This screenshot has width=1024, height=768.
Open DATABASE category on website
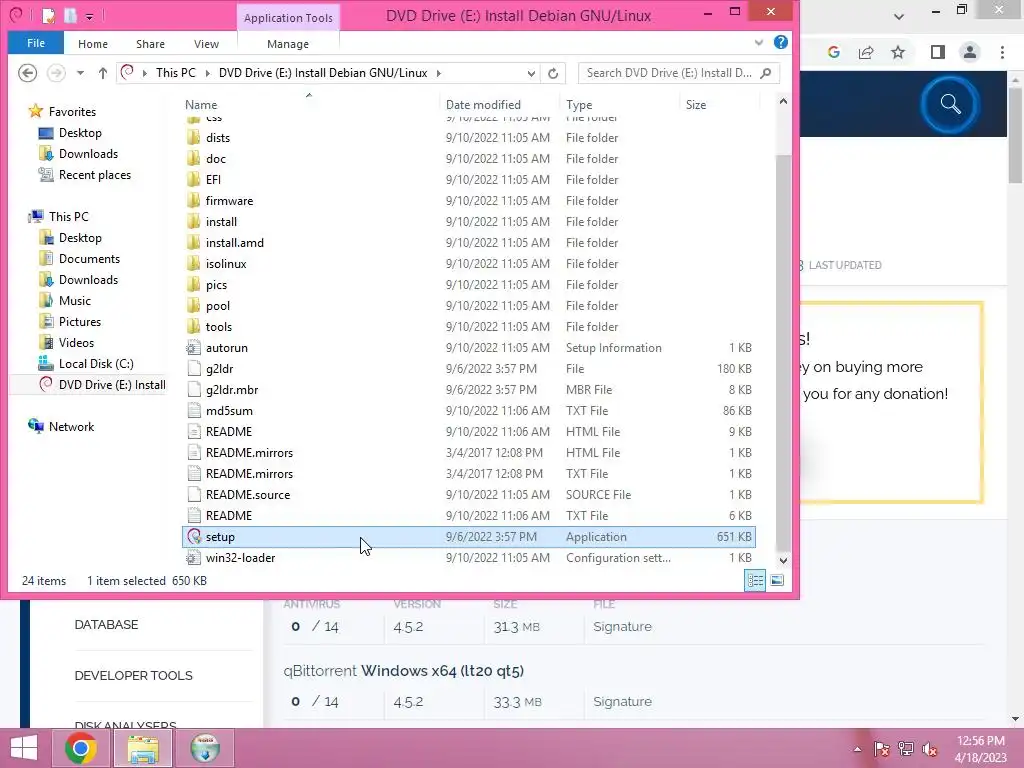click(106, 624)
